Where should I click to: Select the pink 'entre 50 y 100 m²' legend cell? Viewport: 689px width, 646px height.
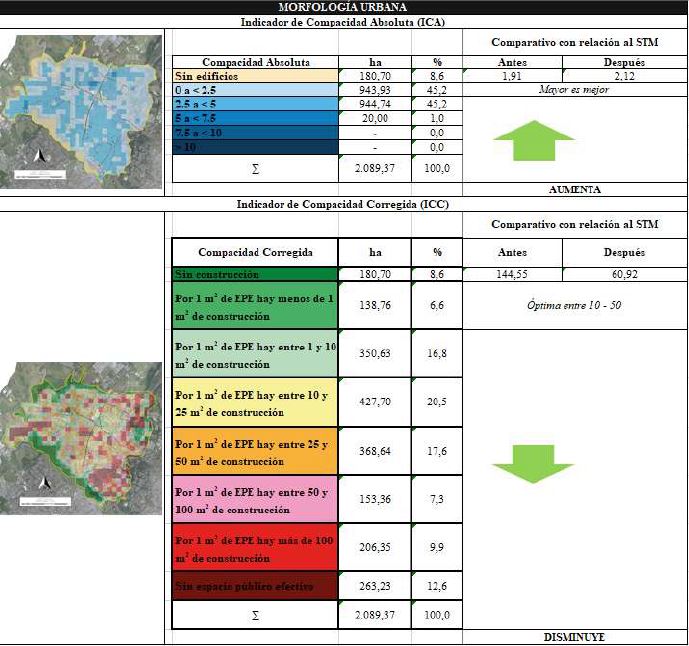click(254, 500)
